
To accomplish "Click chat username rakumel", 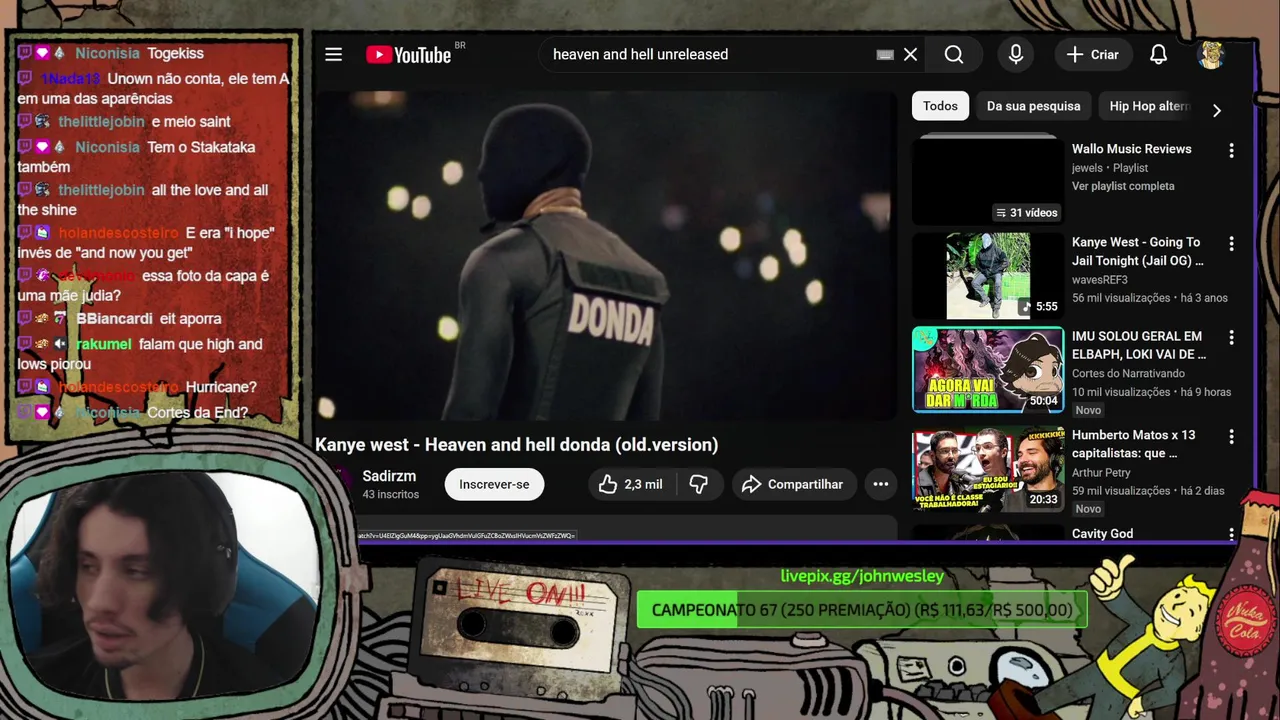I will (103, 344).
